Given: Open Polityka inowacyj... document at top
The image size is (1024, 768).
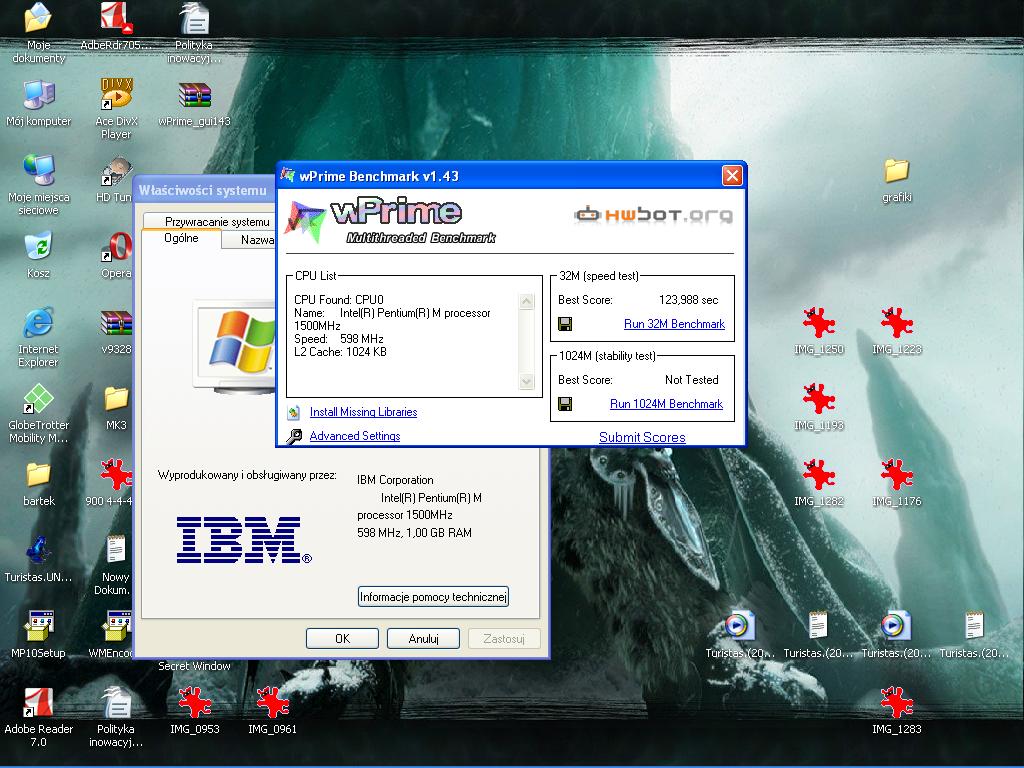Looking at the screenshot, I should [194, 33].
